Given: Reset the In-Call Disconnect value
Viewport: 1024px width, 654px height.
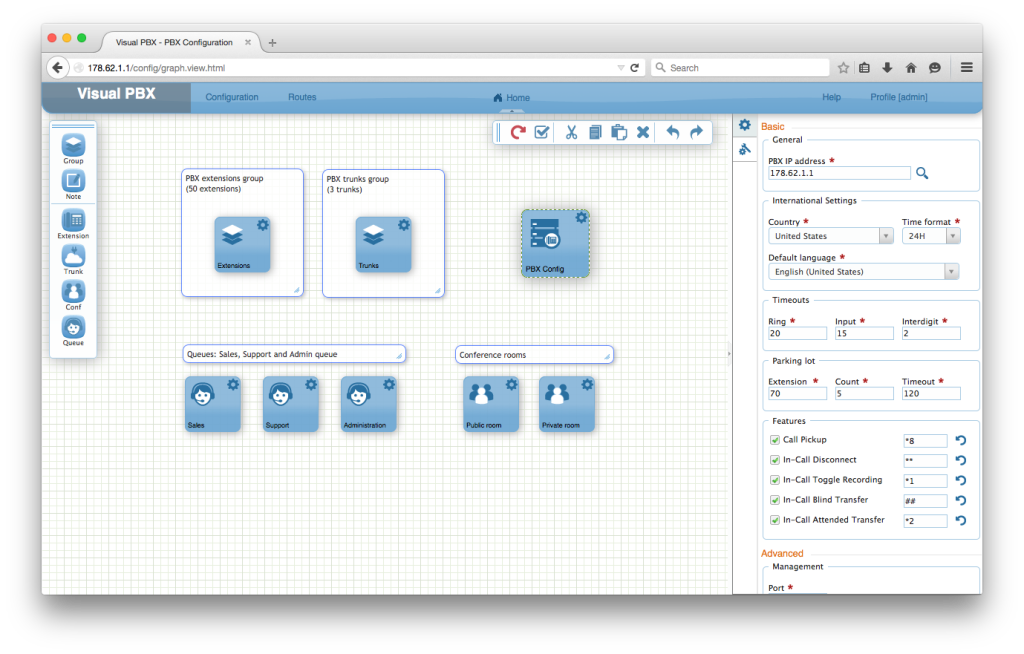Looking at the screenshot, I should point(960,460).
